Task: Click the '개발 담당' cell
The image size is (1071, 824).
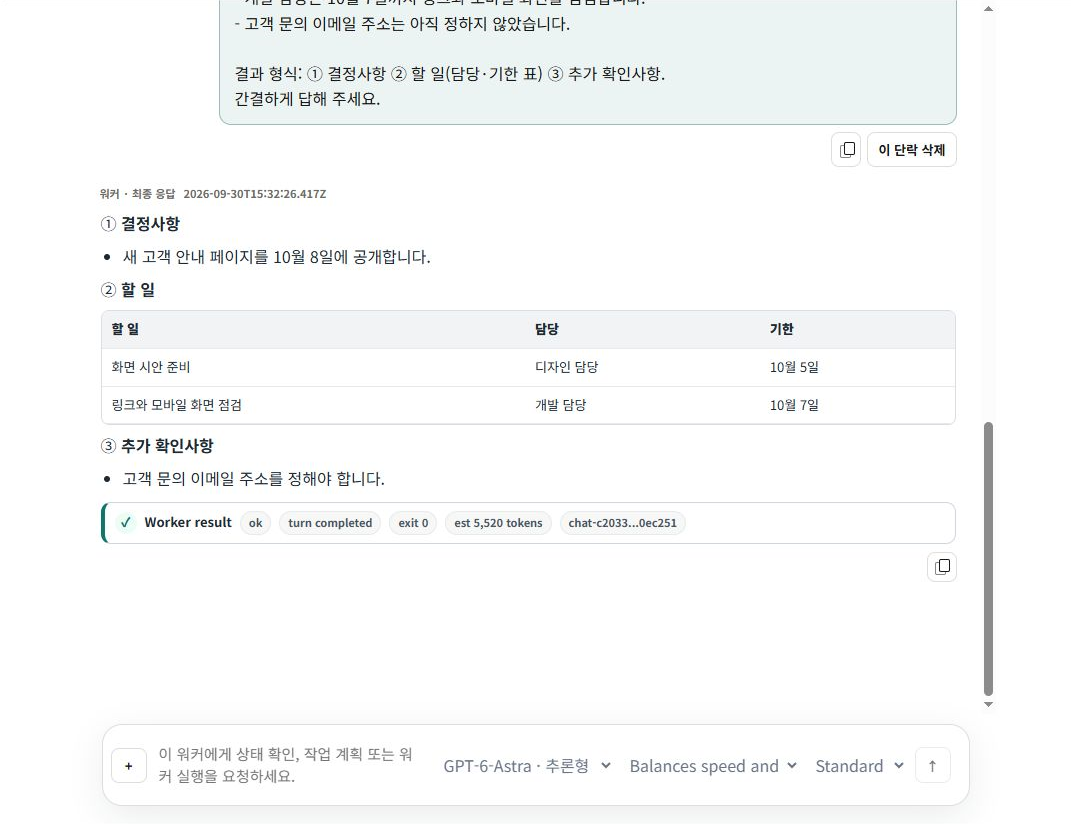Action: click(x=560, y=405)
